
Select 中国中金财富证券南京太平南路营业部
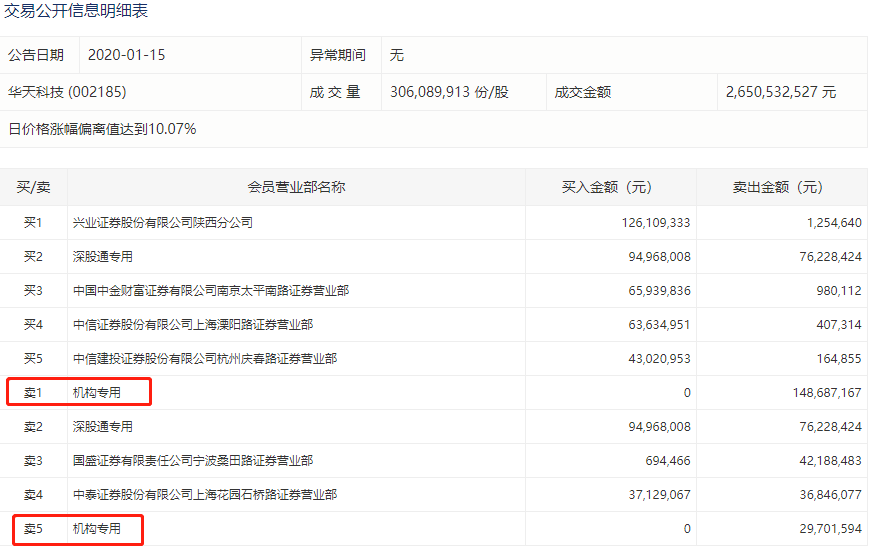pos(211,291)
